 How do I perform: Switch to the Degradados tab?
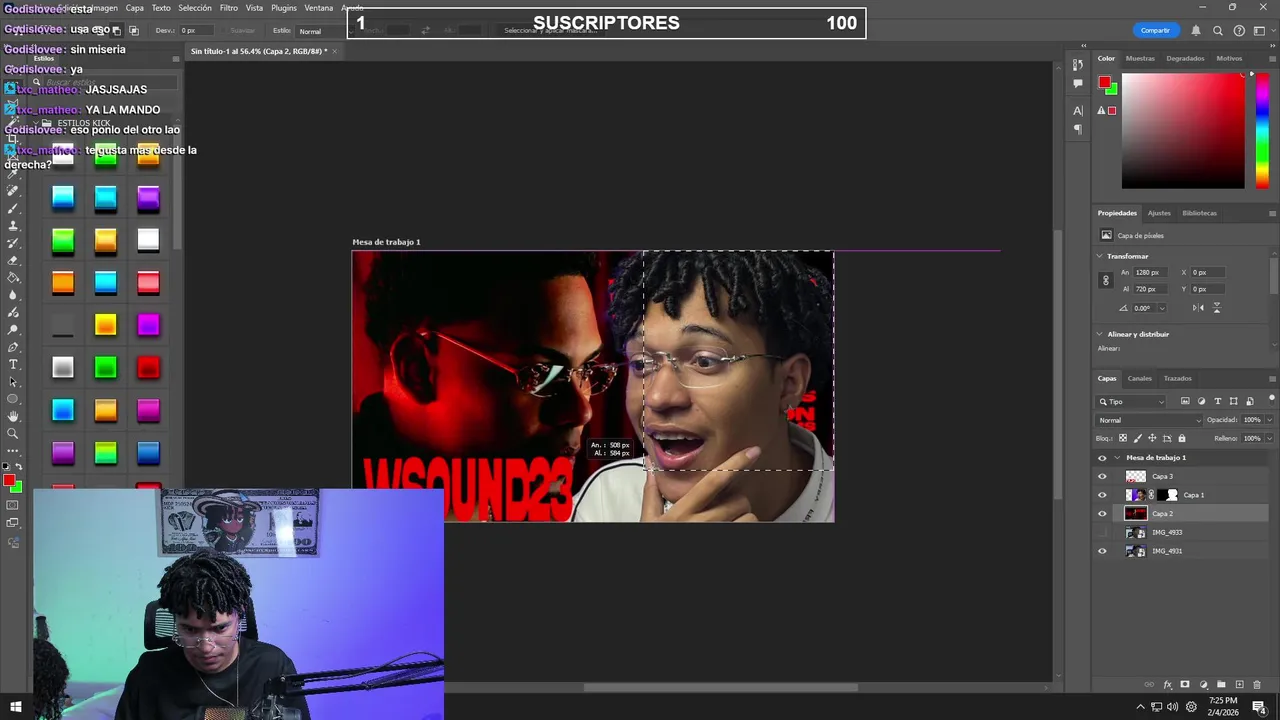coord(1185,58)
